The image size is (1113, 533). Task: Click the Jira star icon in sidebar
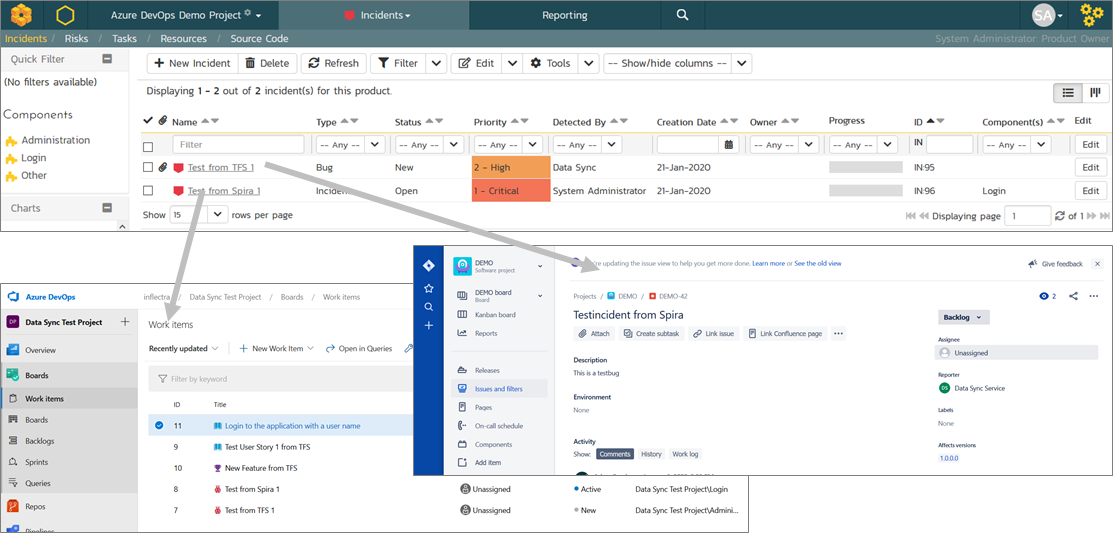click(x=428, y=287)
